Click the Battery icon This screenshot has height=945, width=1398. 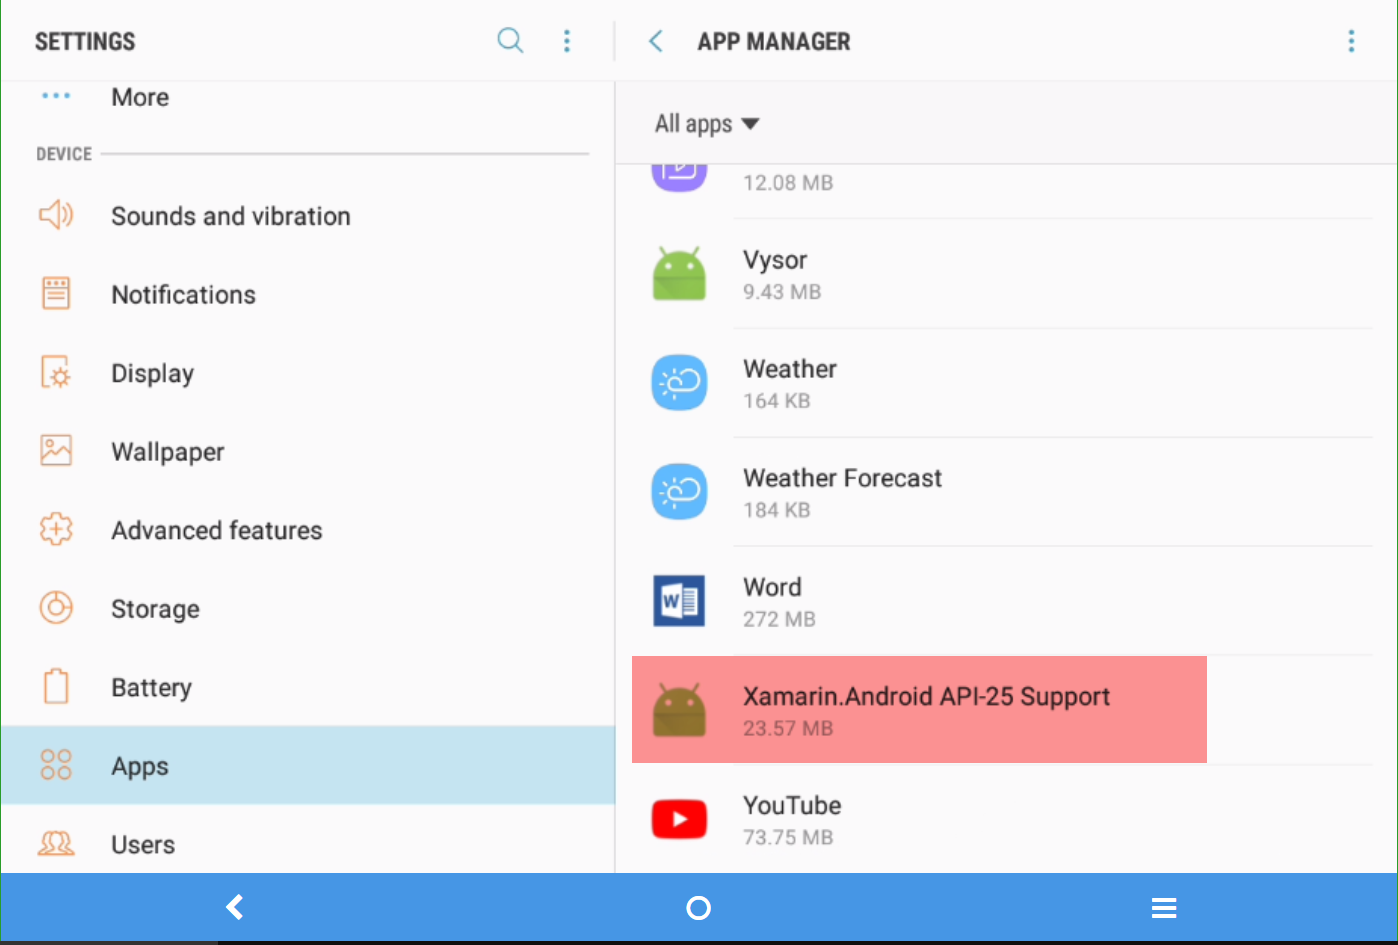coord(56,686)
